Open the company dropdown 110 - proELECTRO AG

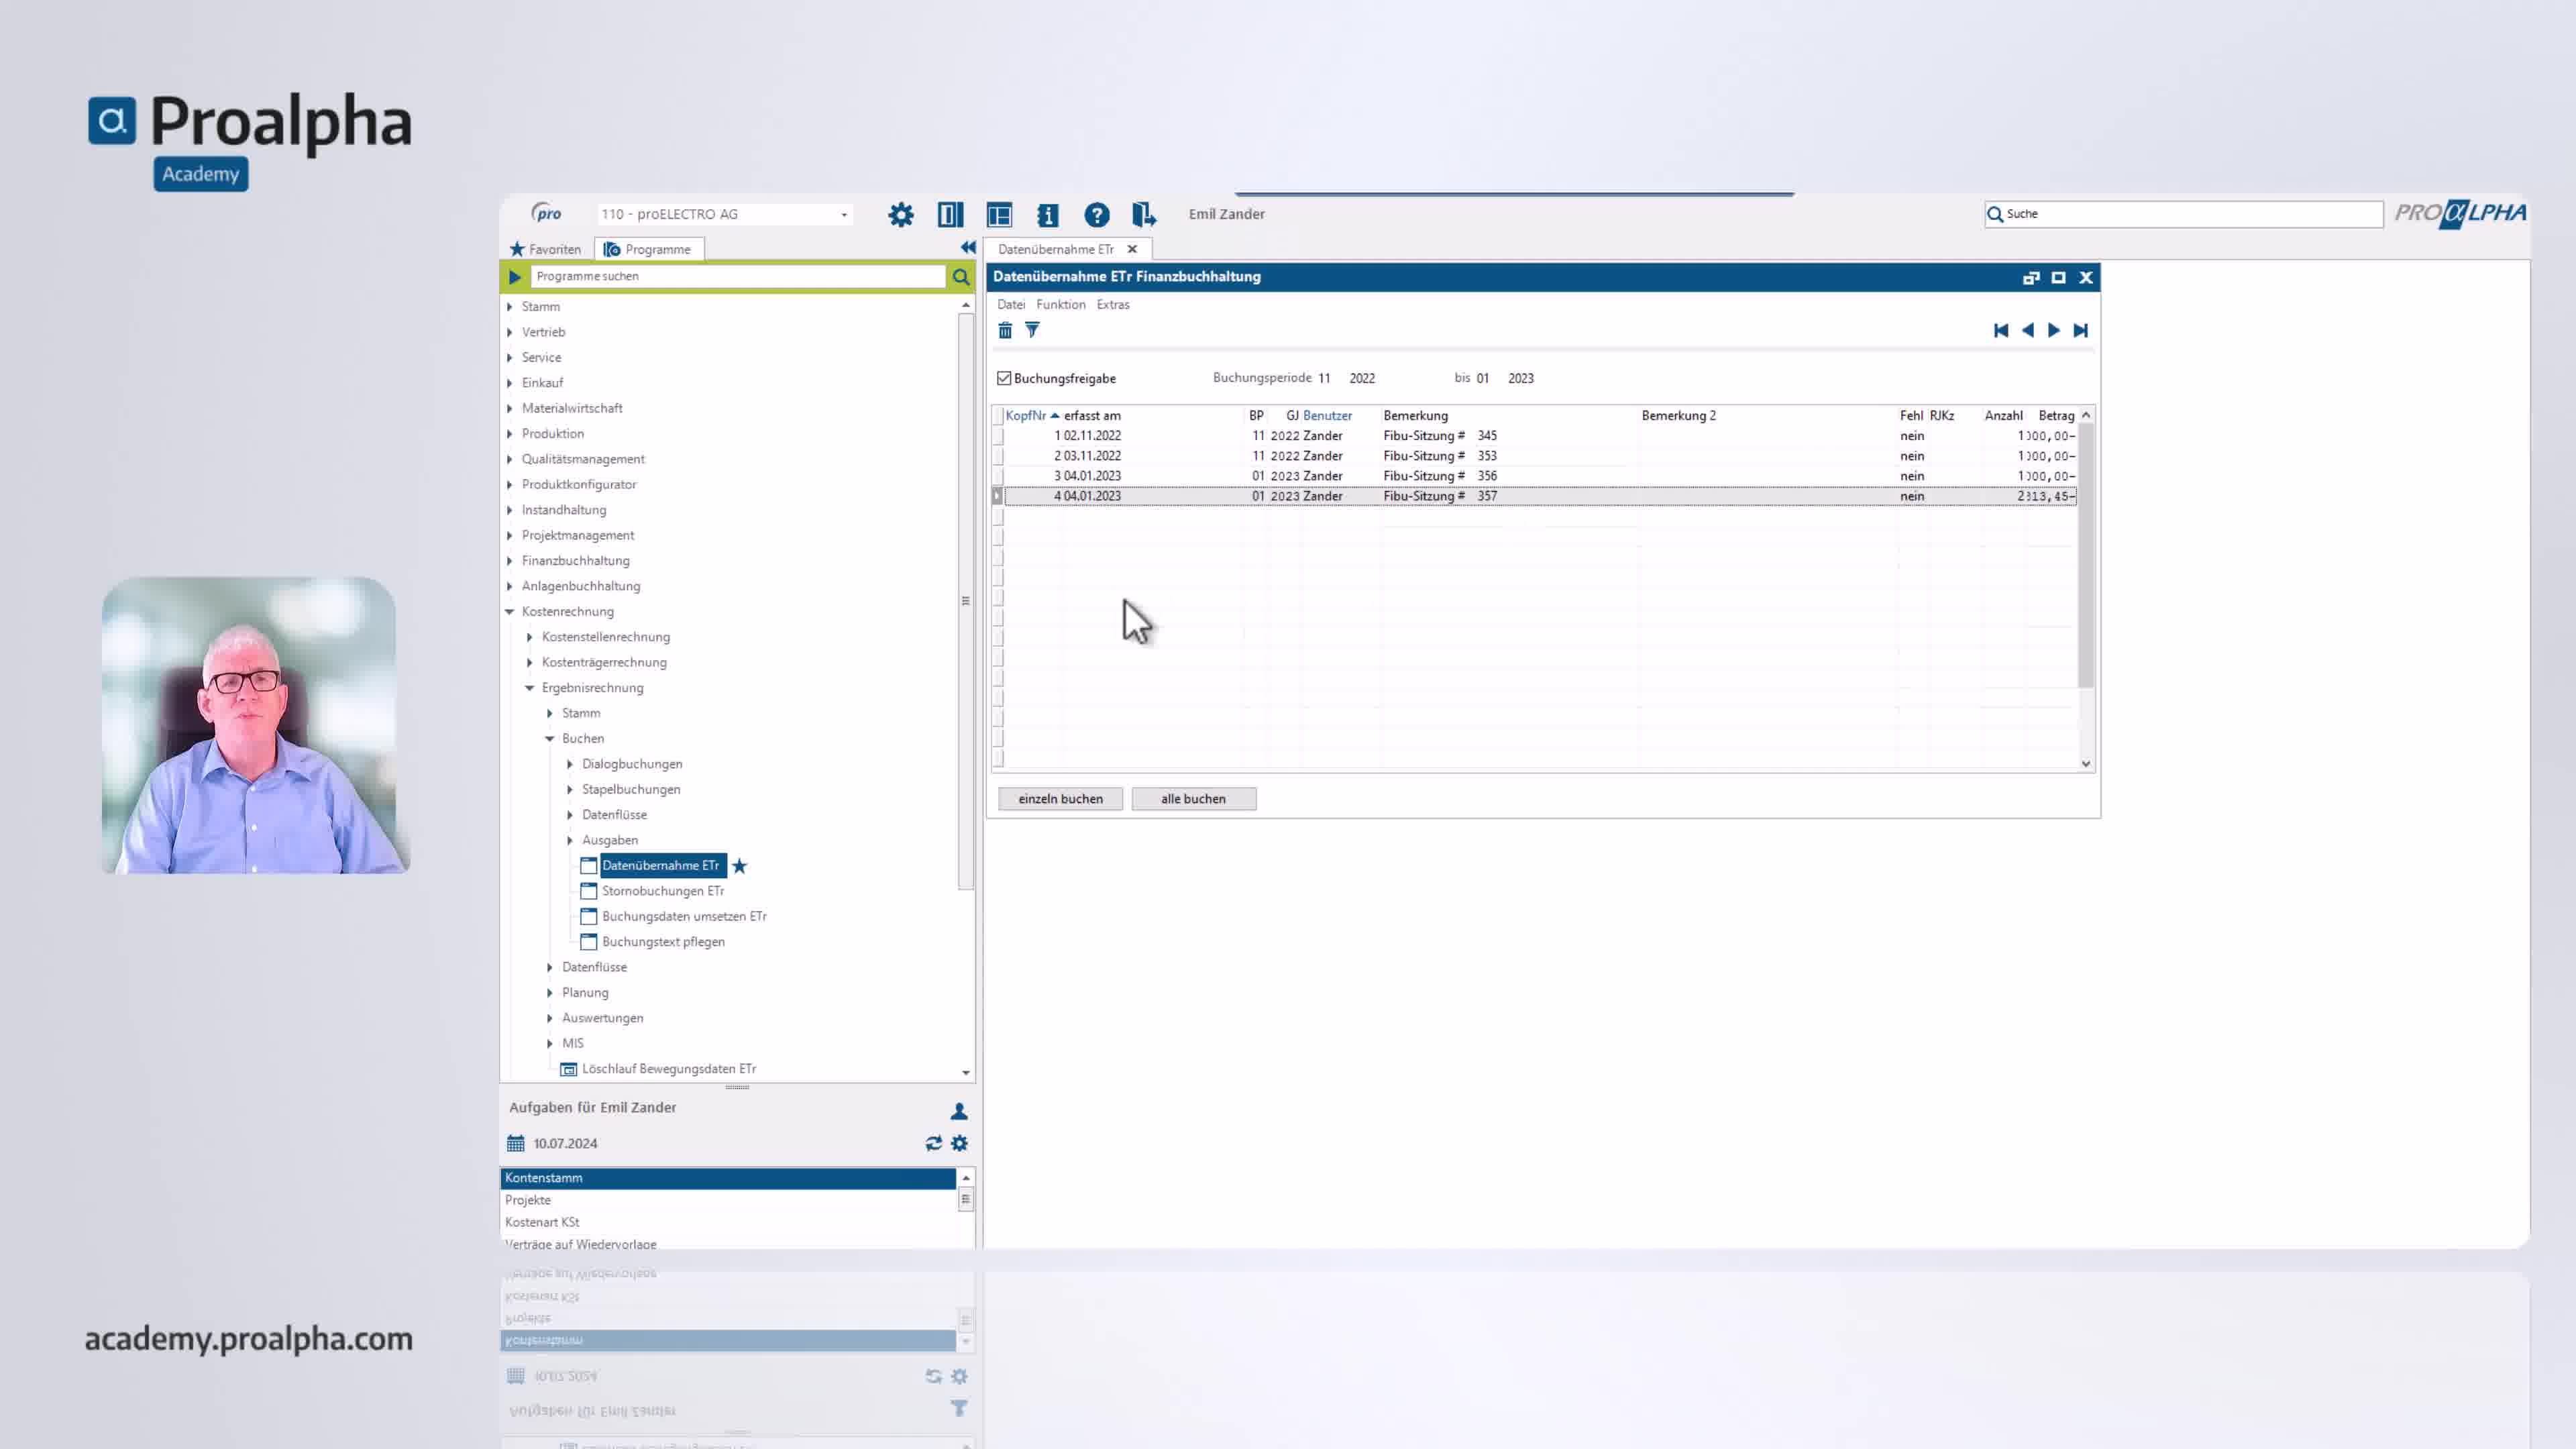843,214
